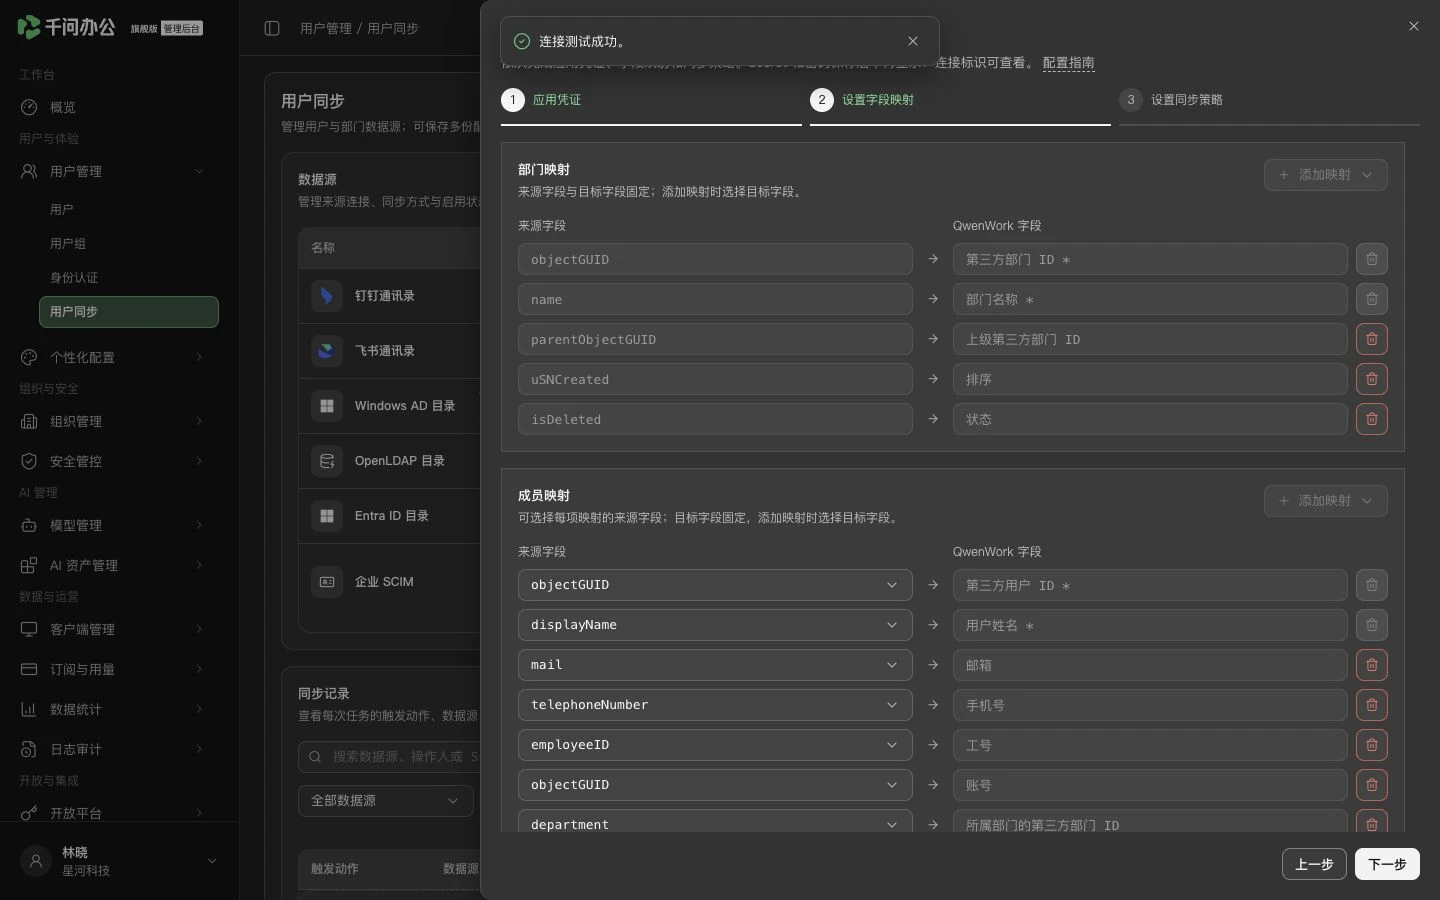This screenshot has width=1440, height=900.
Task: Delete the employeeID member mapping row
Action: point(1371,745)
